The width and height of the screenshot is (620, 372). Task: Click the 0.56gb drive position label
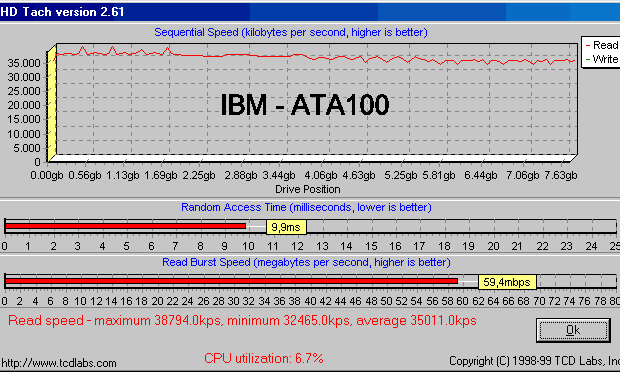85,175
